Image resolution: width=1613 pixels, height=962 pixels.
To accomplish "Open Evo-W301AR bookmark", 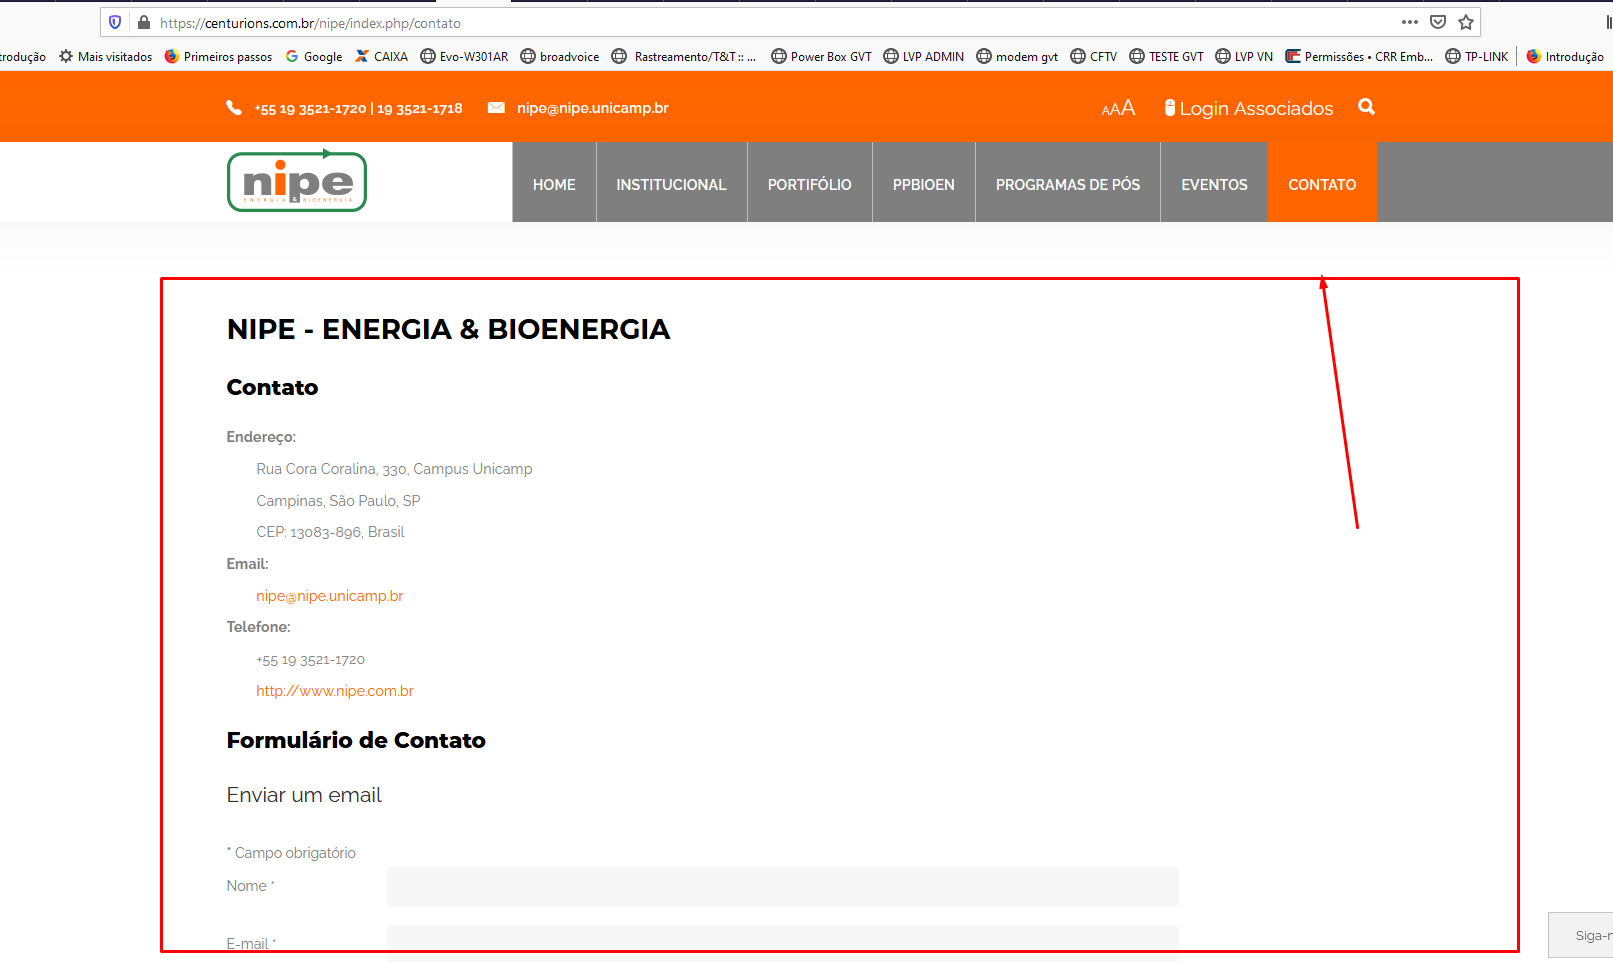I will [464, 57].
